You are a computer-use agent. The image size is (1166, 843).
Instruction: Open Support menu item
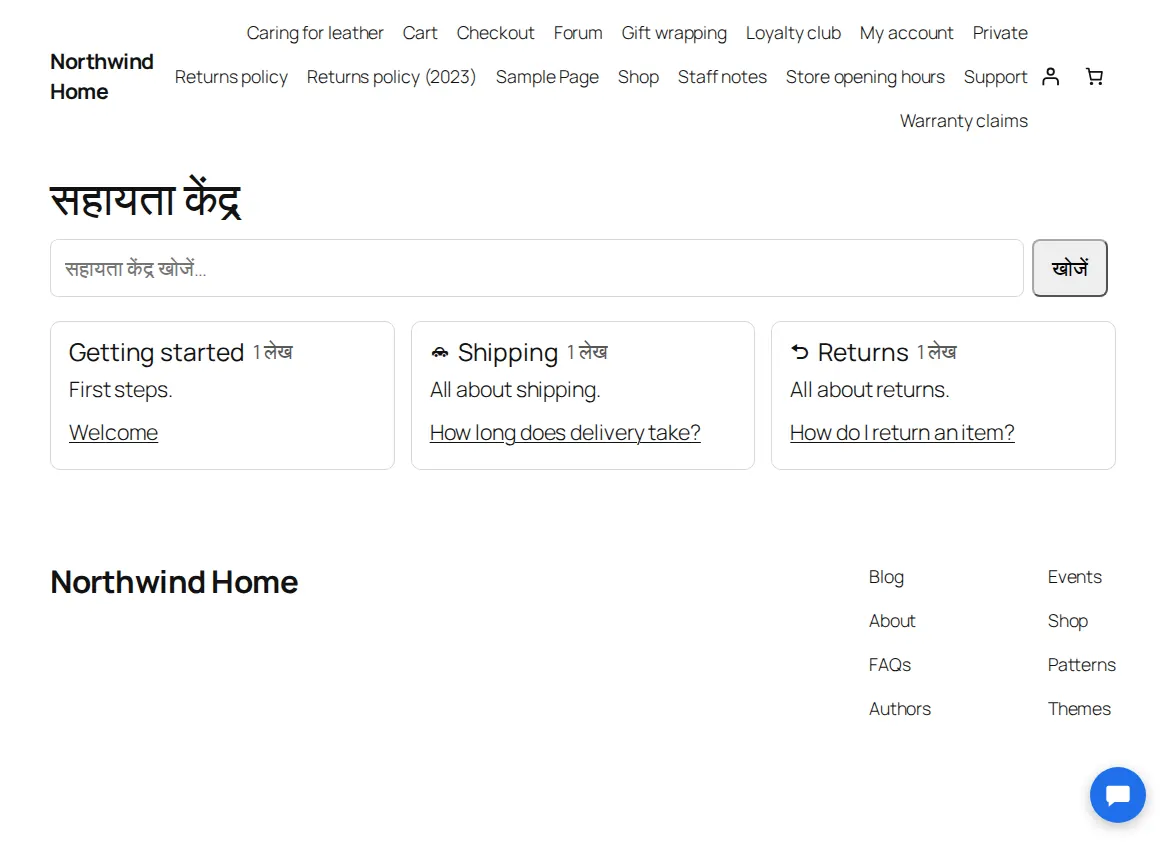click(996, 77)
